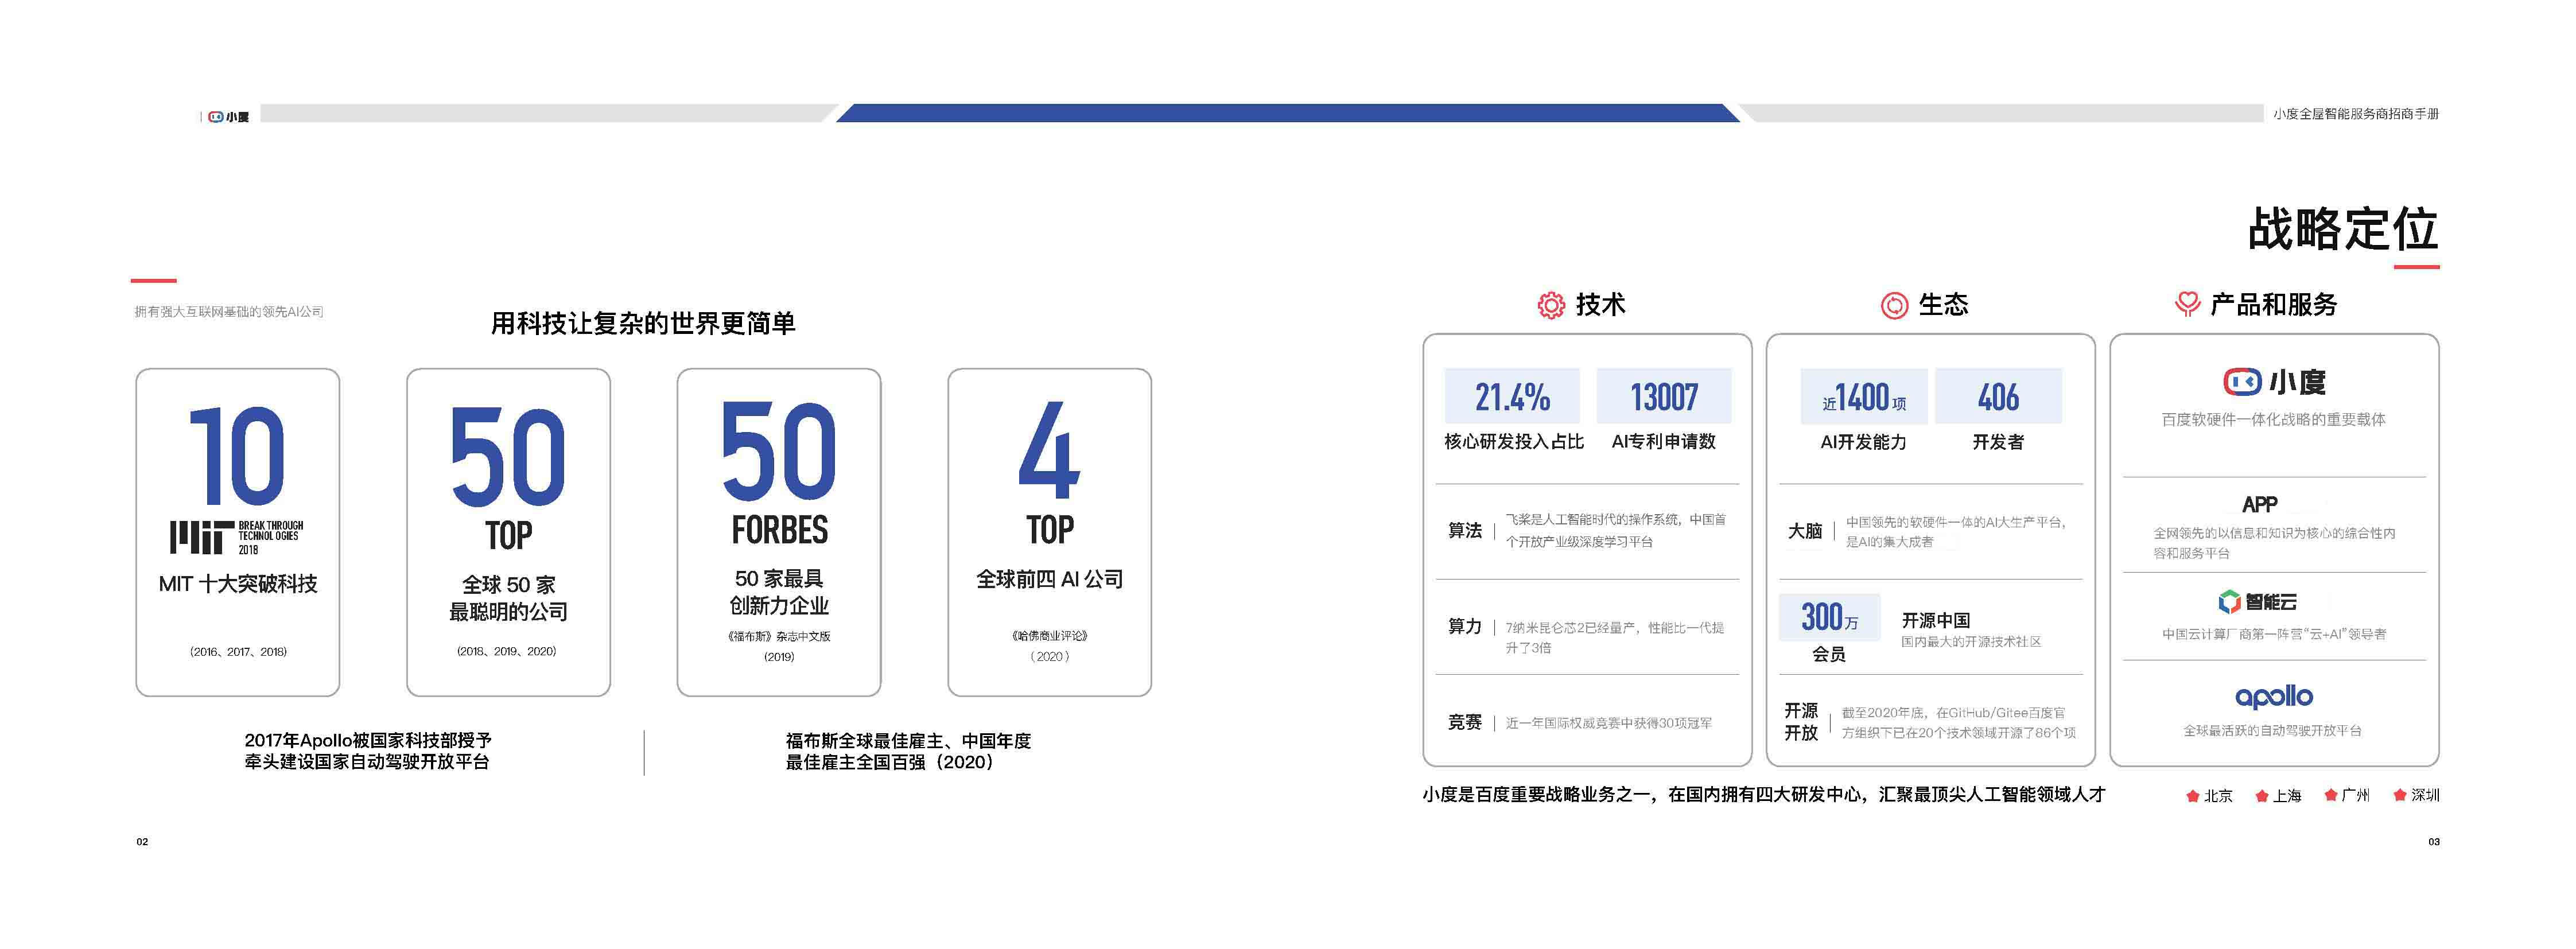This screenshot has width=2576, height=949.
Task: Click the slogan 用科技让复杂的世界更简单
Action: pyautogui.click(x=643, y=323)
